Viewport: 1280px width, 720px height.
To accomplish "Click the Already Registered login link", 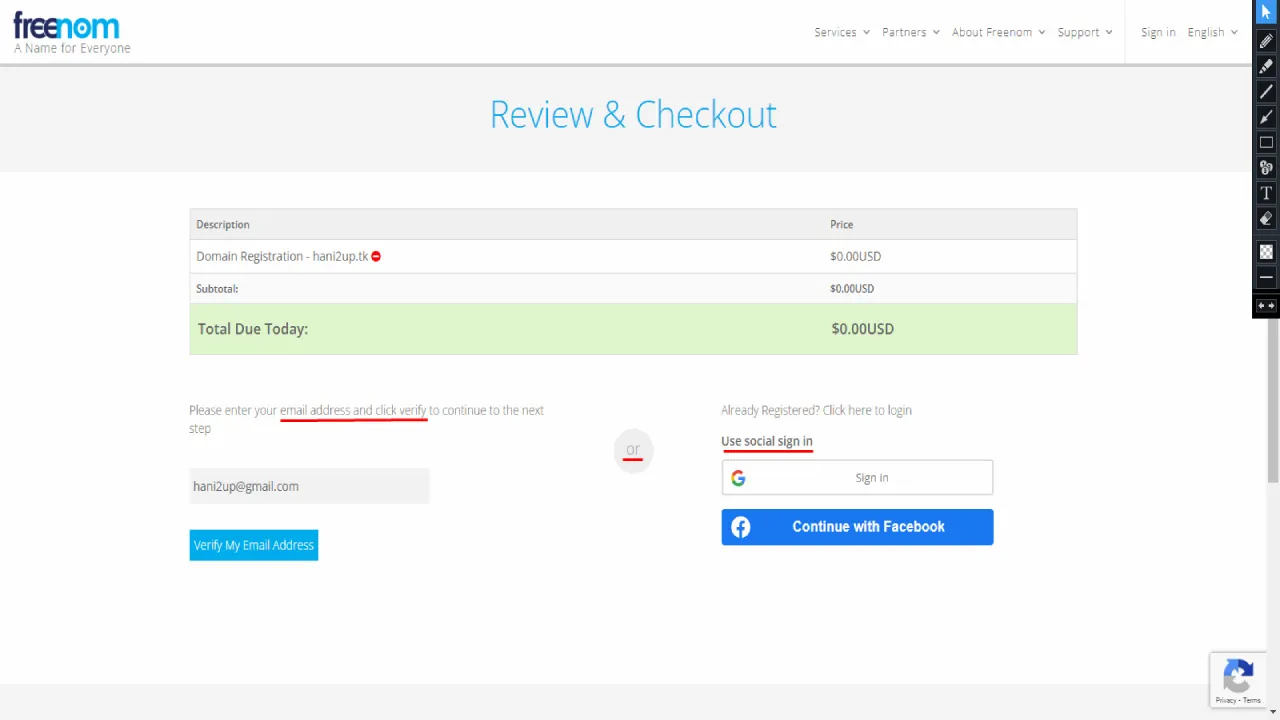I will [816, 410].
